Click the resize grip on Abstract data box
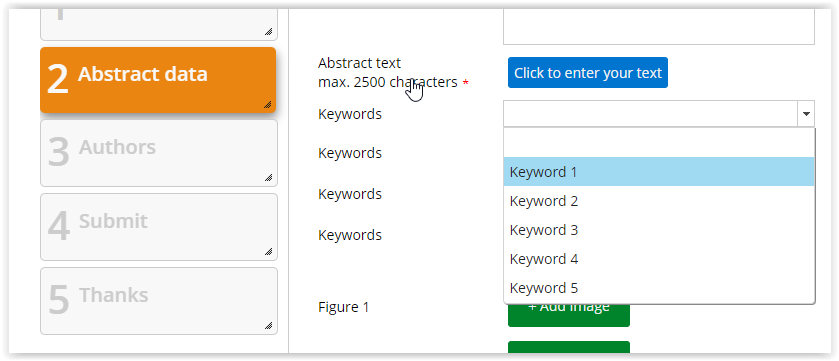The height and width of the screenshot is (361, 839). (x=269, y=105)
